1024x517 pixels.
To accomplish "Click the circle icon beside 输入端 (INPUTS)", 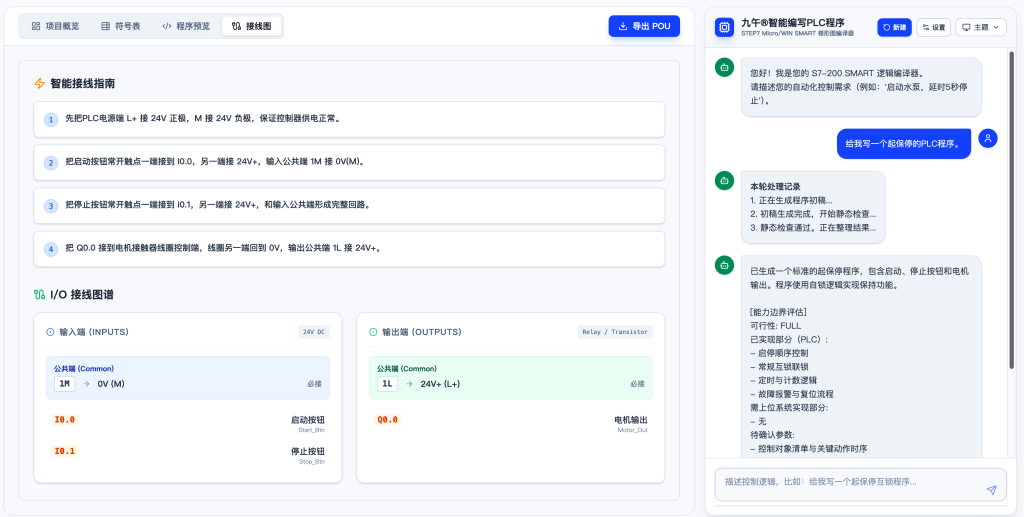I will 50,332.
